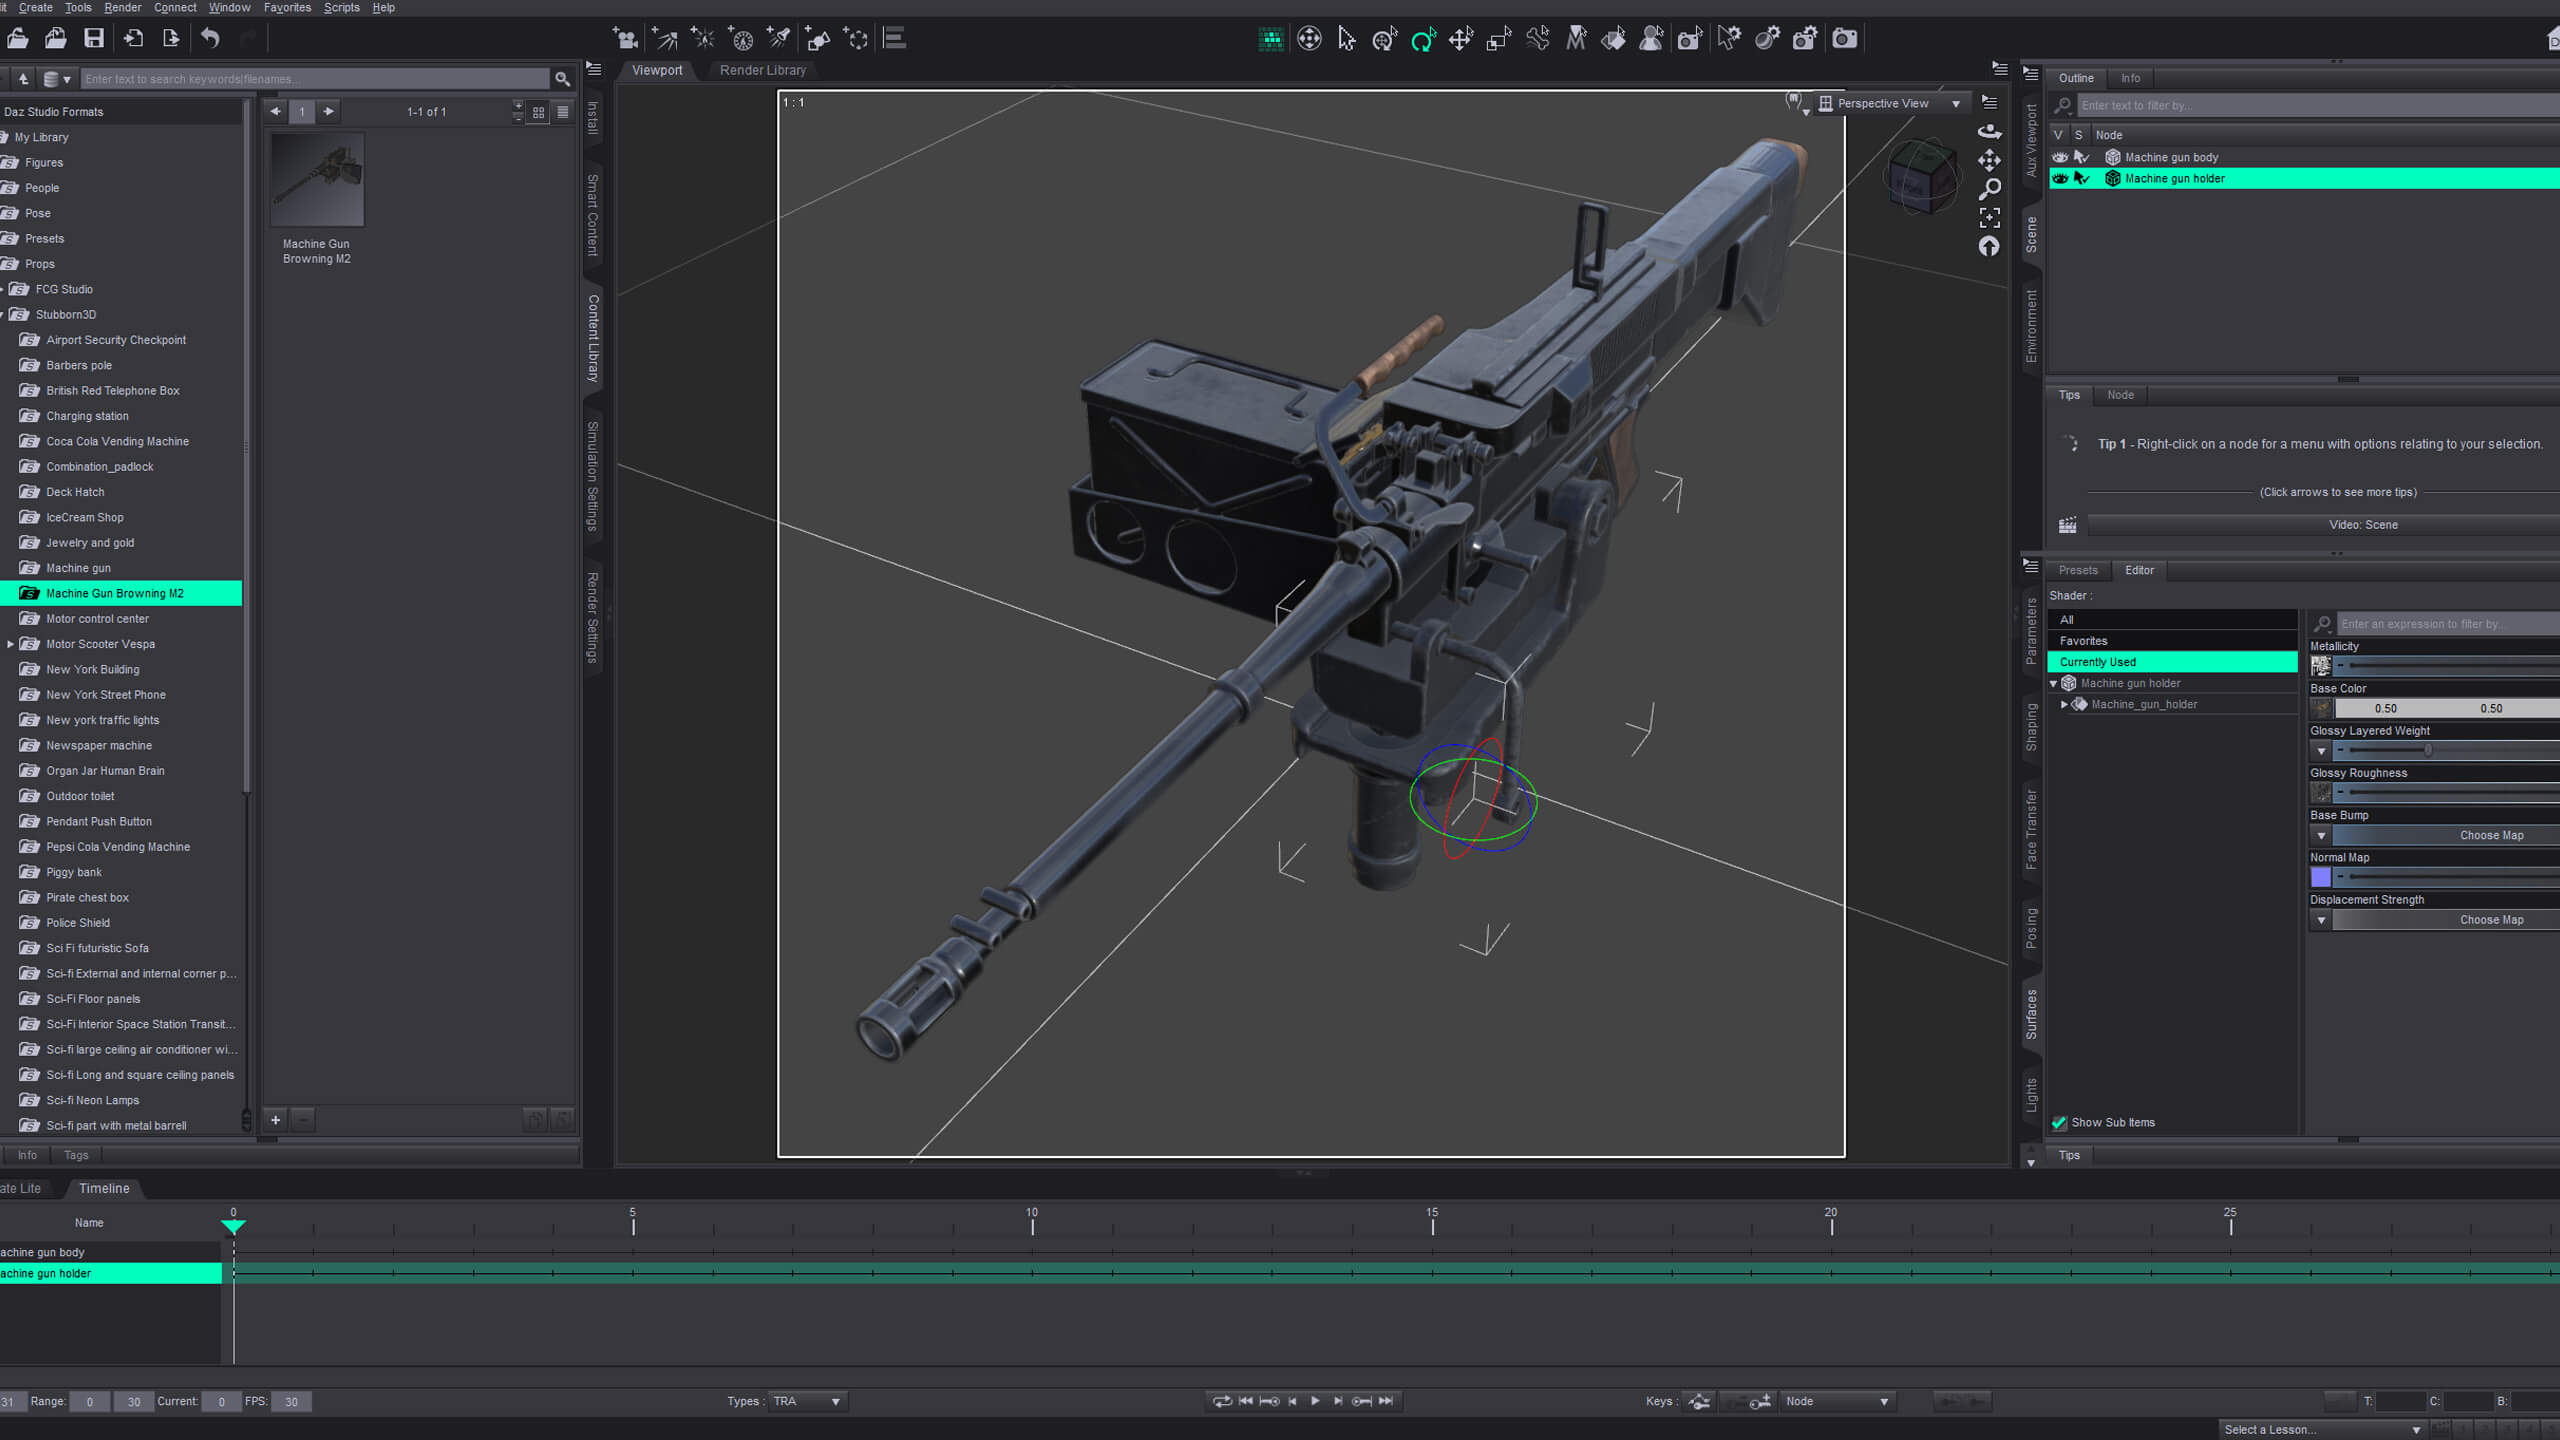Select the ActivePose bone tool
This screenshot has width=2560, height=1440.
point(1538,38)
